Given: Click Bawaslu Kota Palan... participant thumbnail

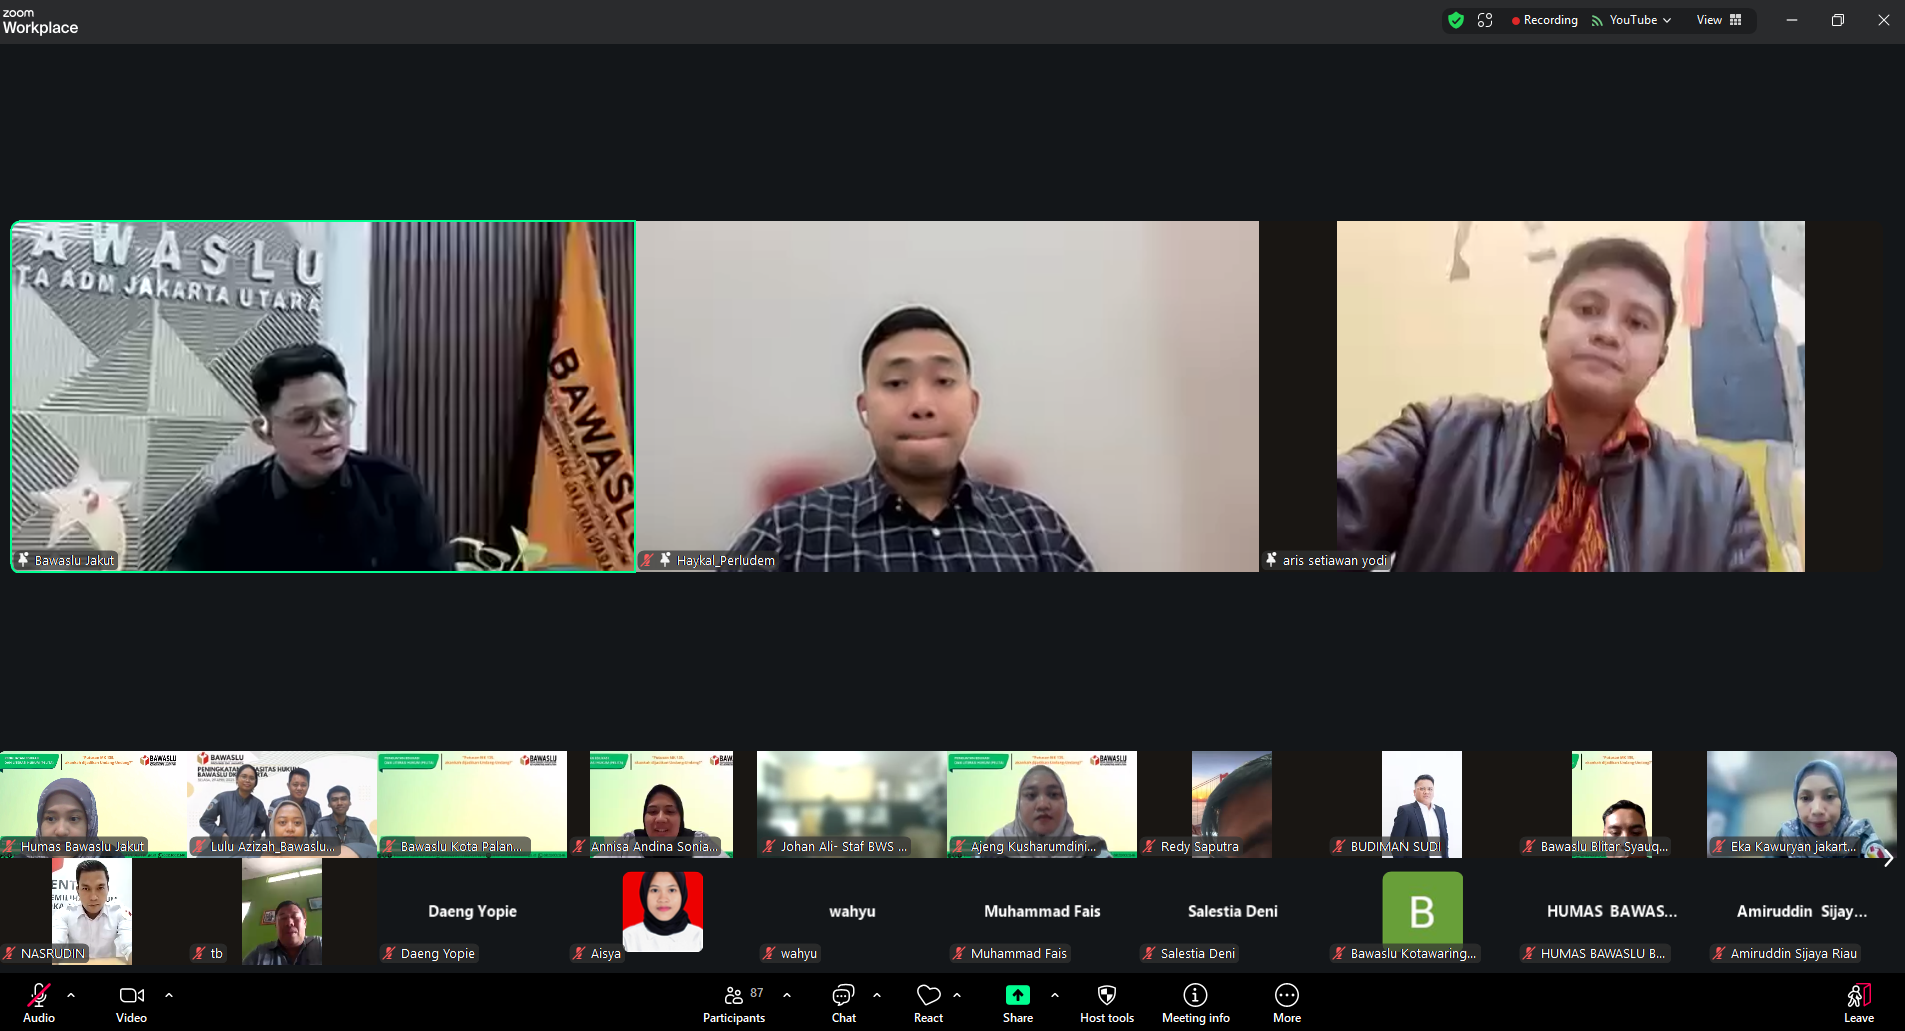Looking at the screenshot, I should (x=472, y=804).
